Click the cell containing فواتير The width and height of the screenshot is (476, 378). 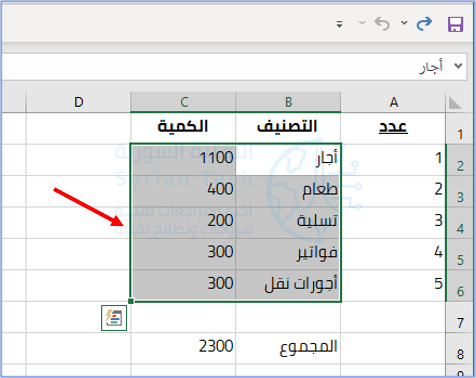[288, 254]
